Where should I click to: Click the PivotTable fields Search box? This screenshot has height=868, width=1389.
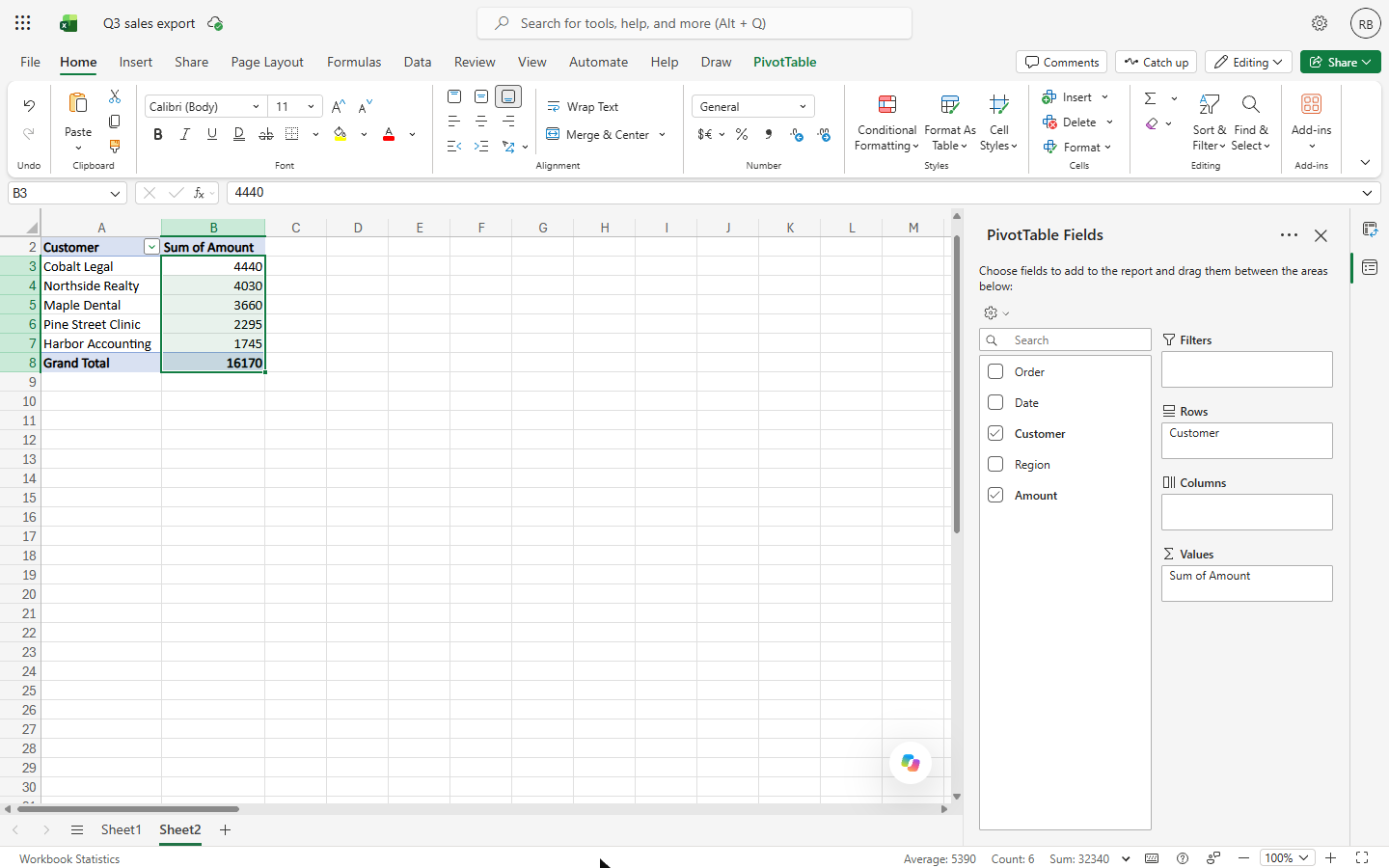click(1065, 340)
